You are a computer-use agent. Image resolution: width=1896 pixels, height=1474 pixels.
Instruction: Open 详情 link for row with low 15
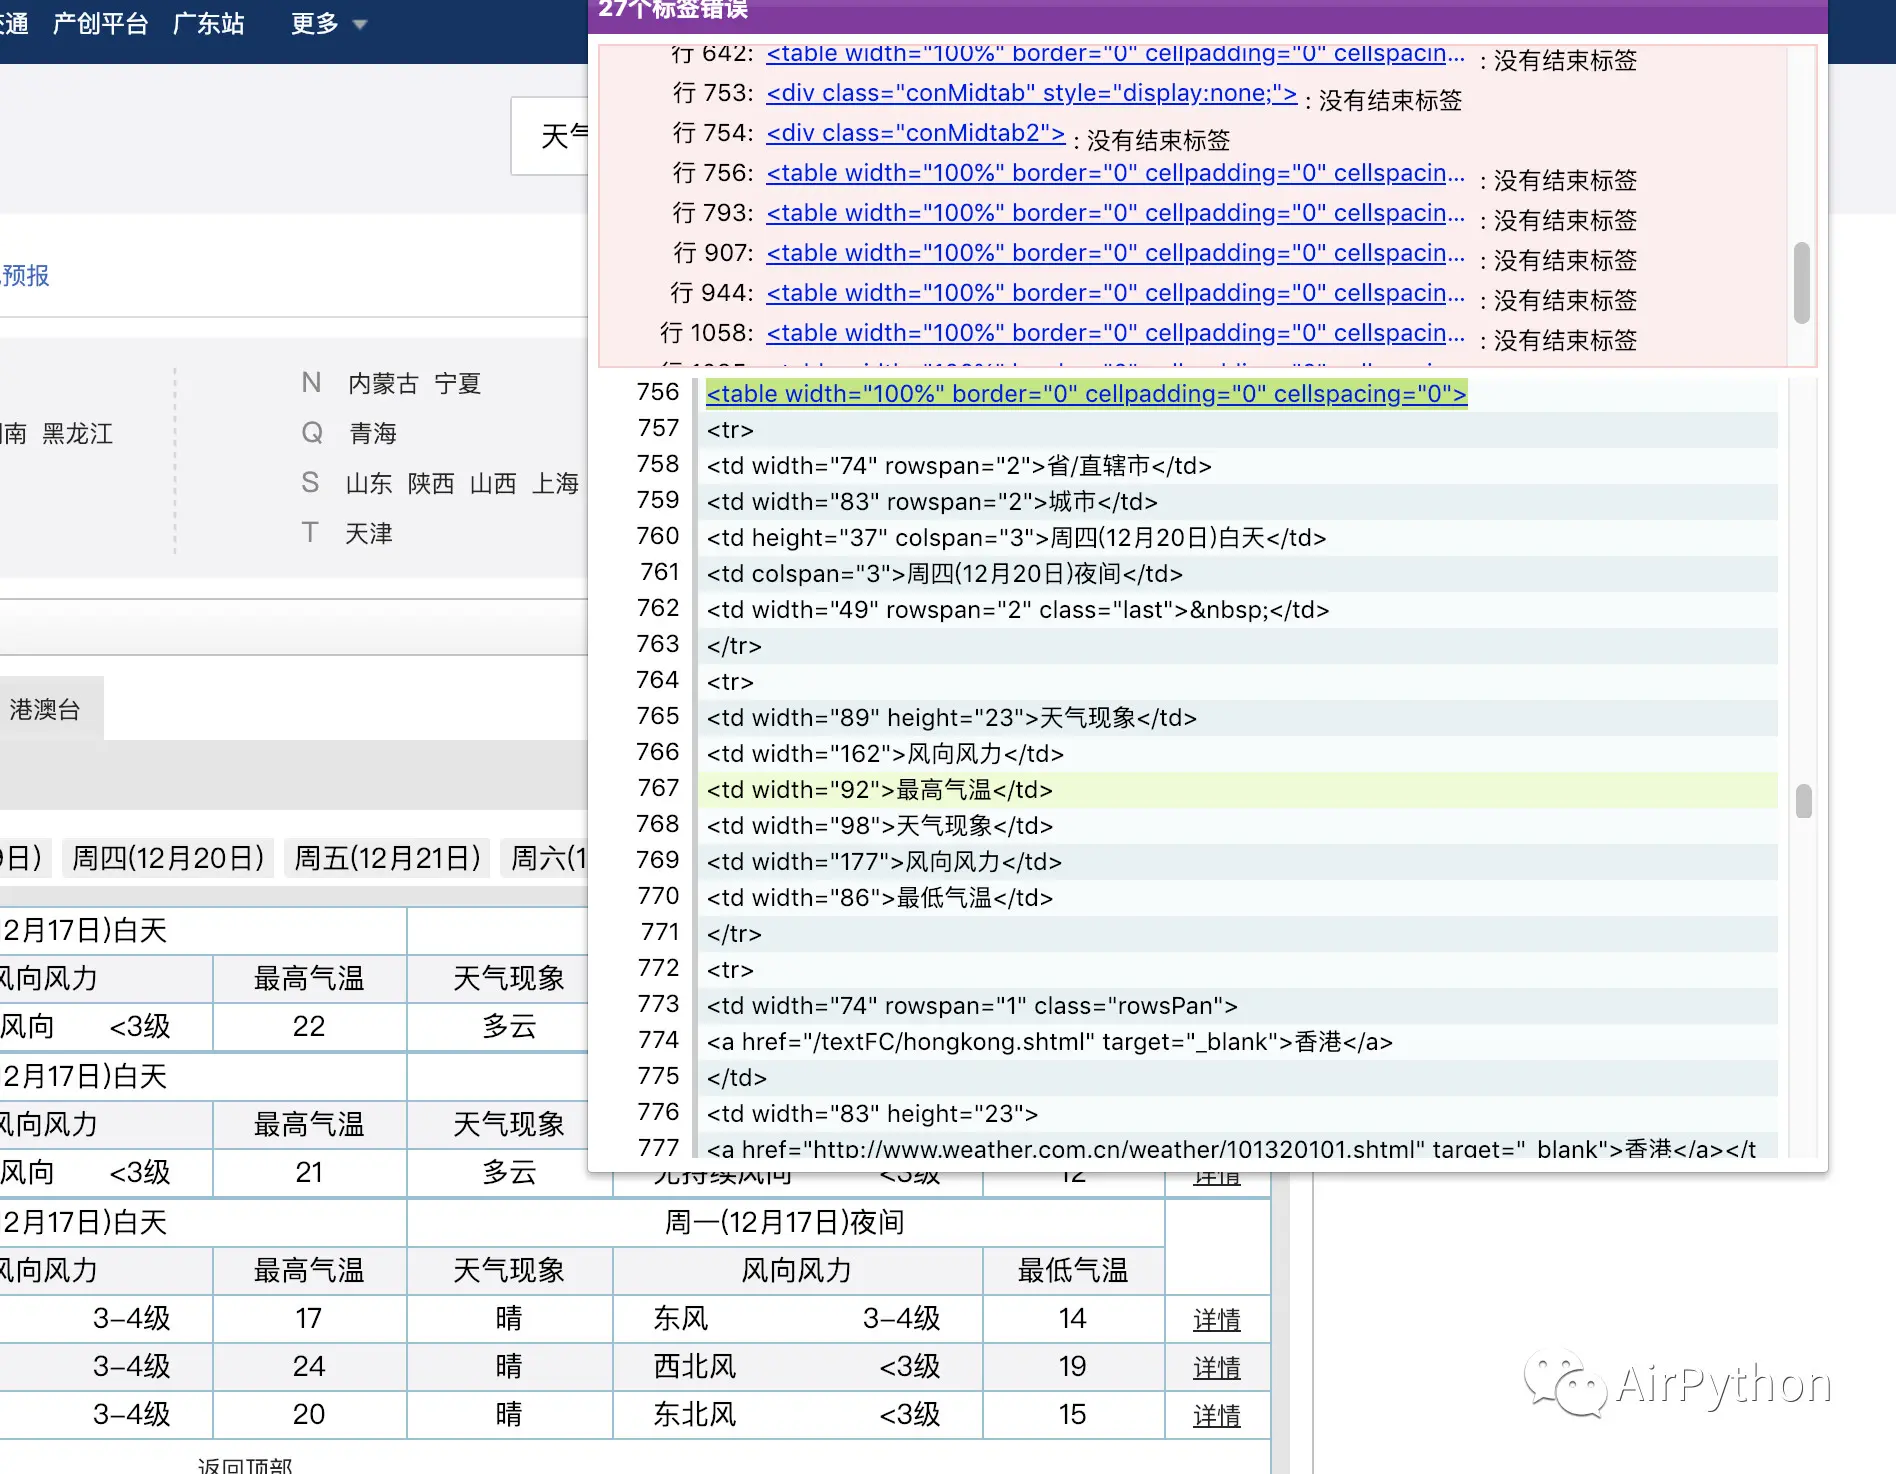tap(1217, 1416)
